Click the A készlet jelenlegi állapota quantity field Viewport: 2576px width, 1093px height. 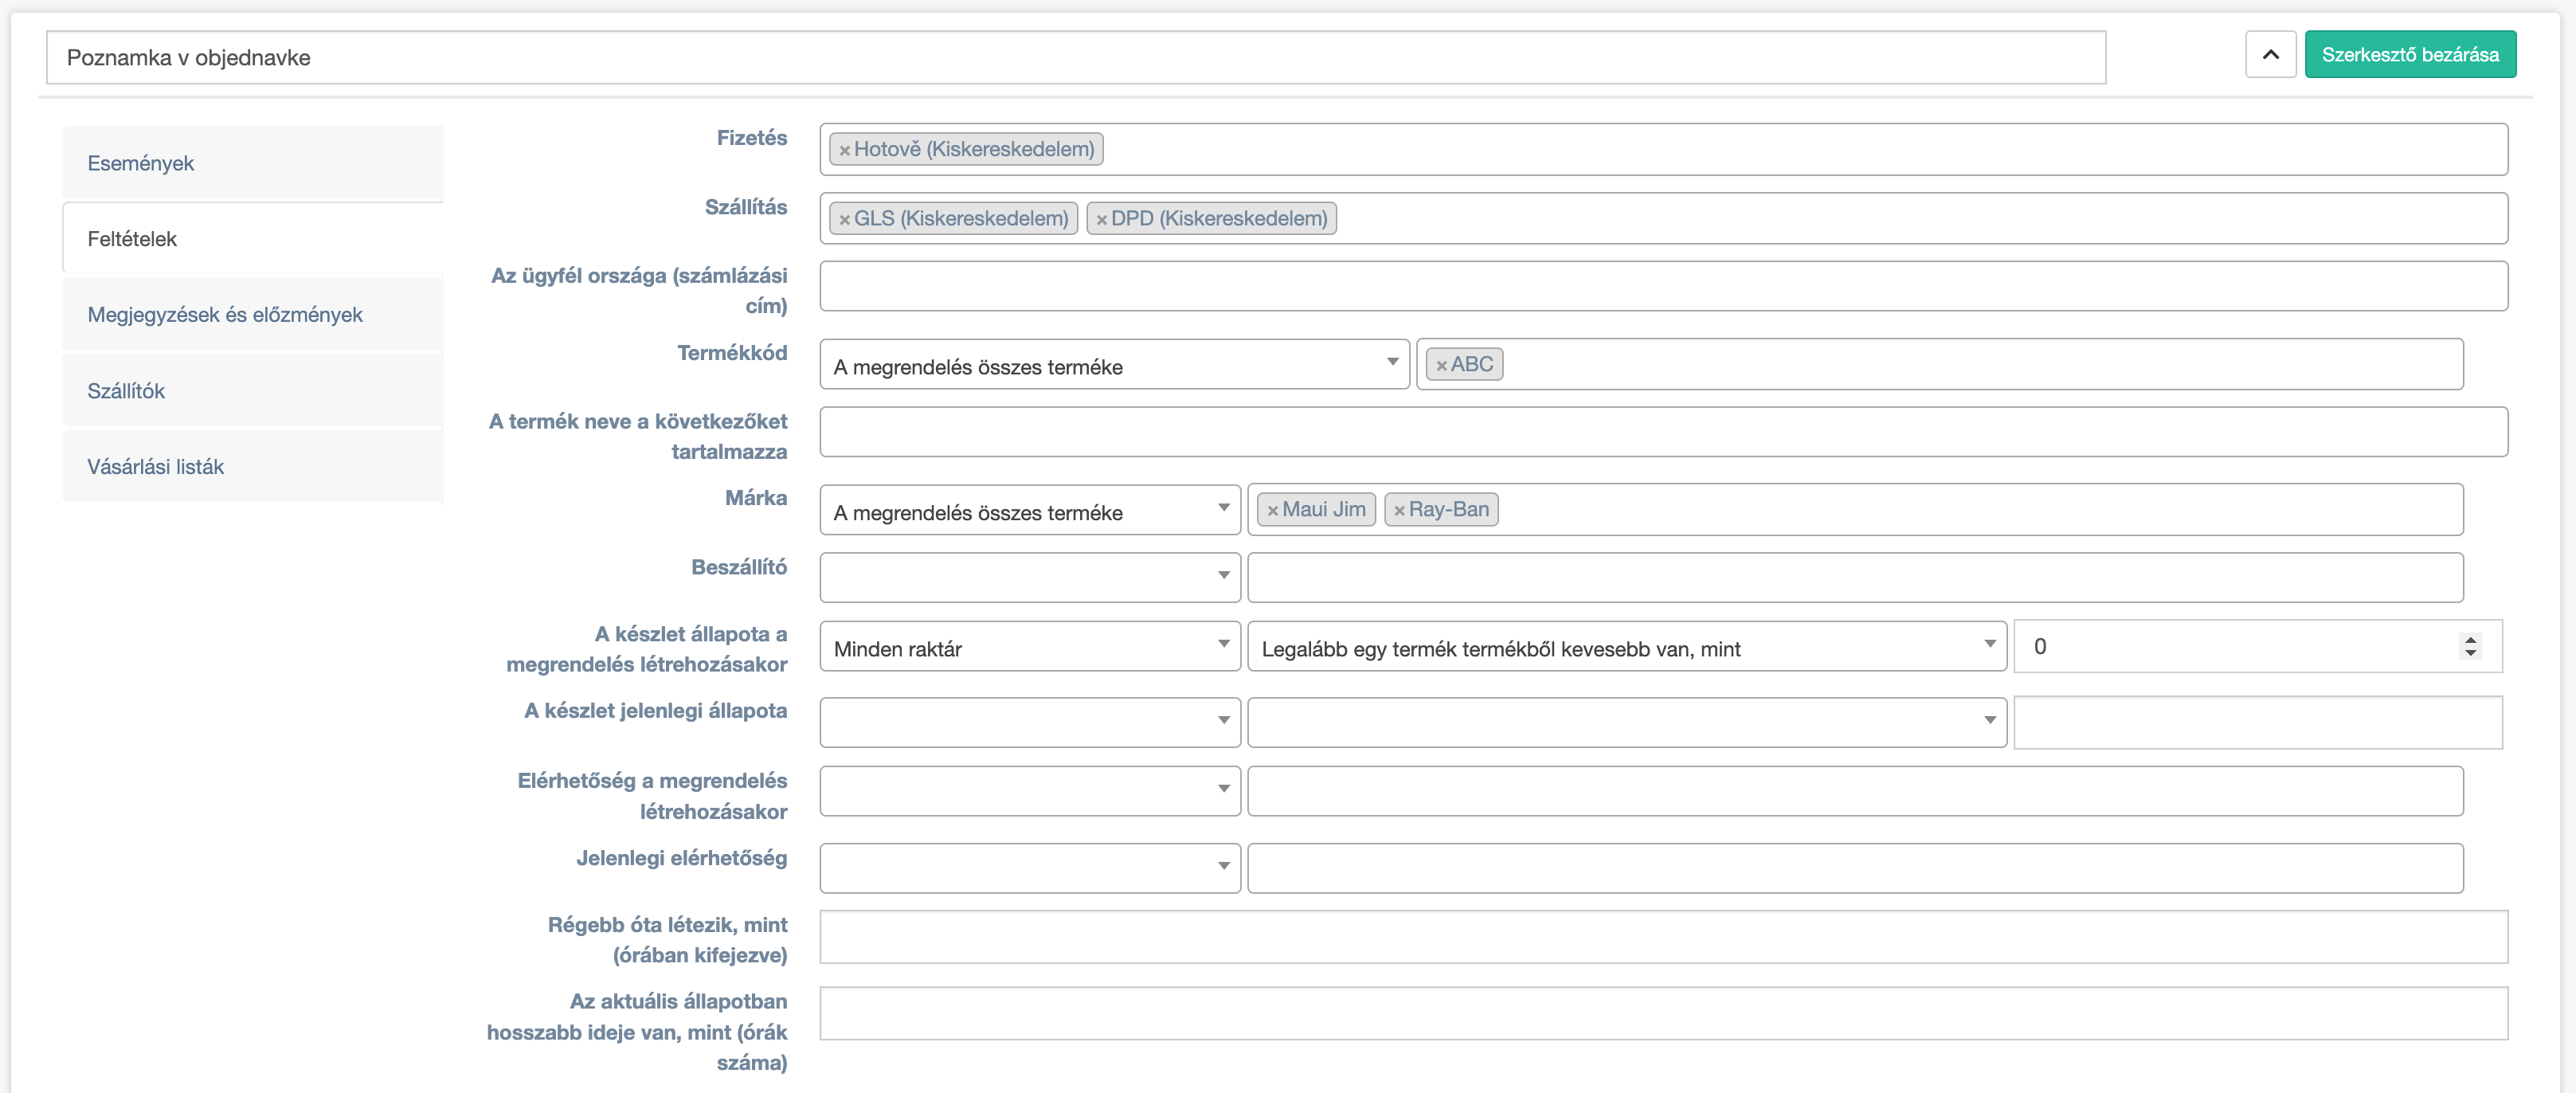2258,722
